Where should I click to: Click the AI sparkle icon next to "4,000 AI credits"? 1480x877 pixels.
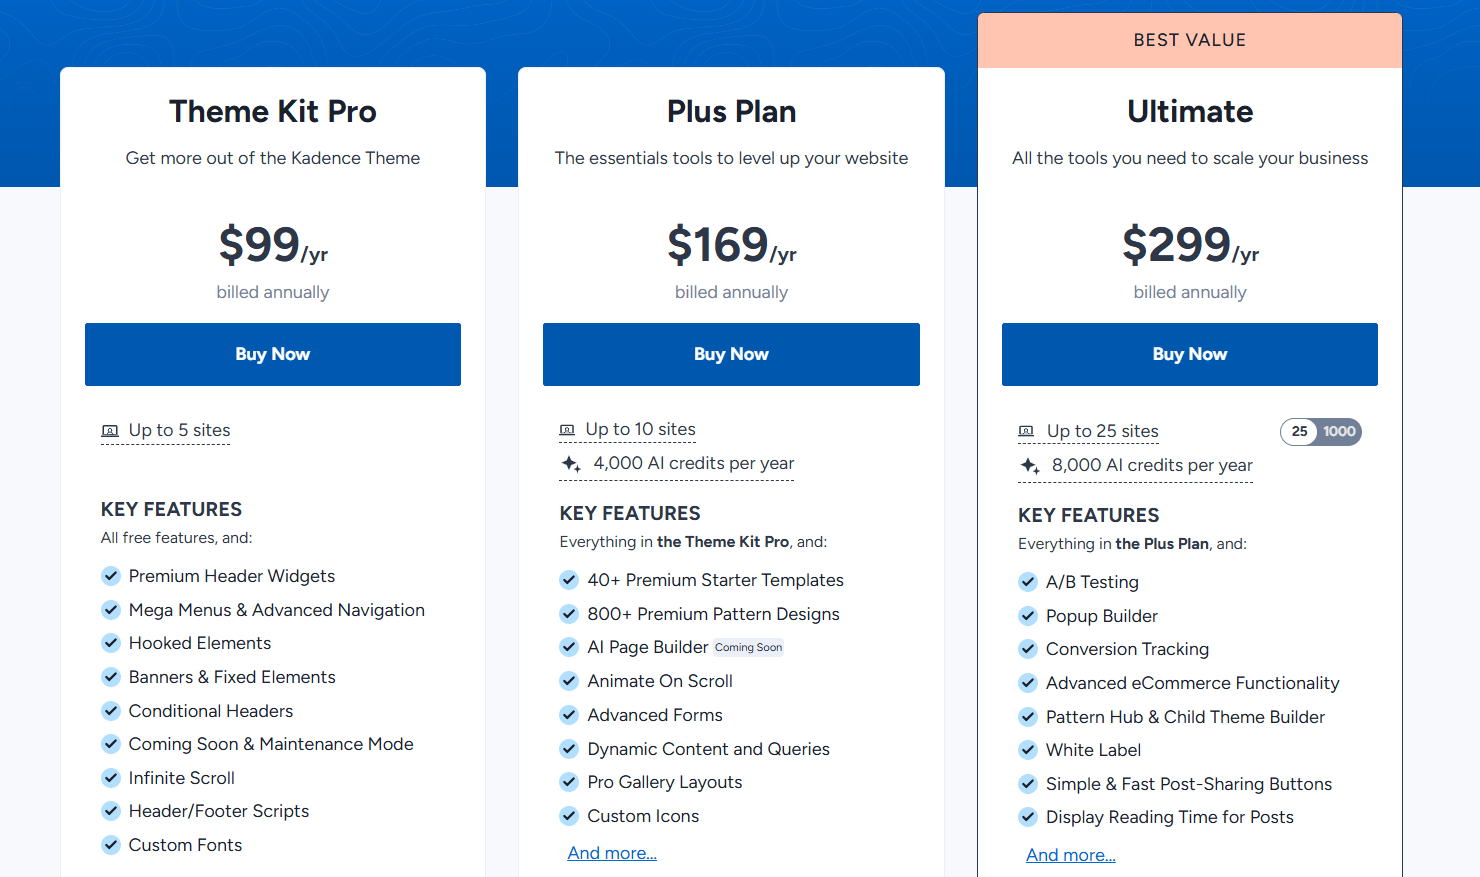pyautogui.click(x=569, y=463)
